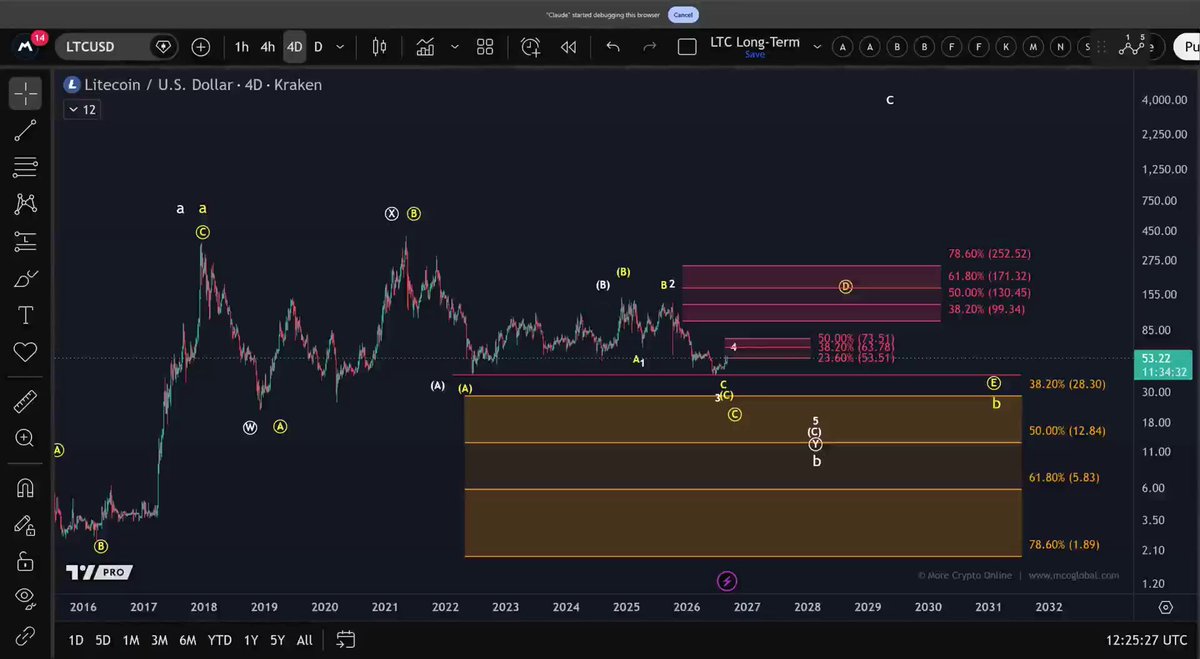
Task: Click the purple lightning event marker
Action: point(727,581)
